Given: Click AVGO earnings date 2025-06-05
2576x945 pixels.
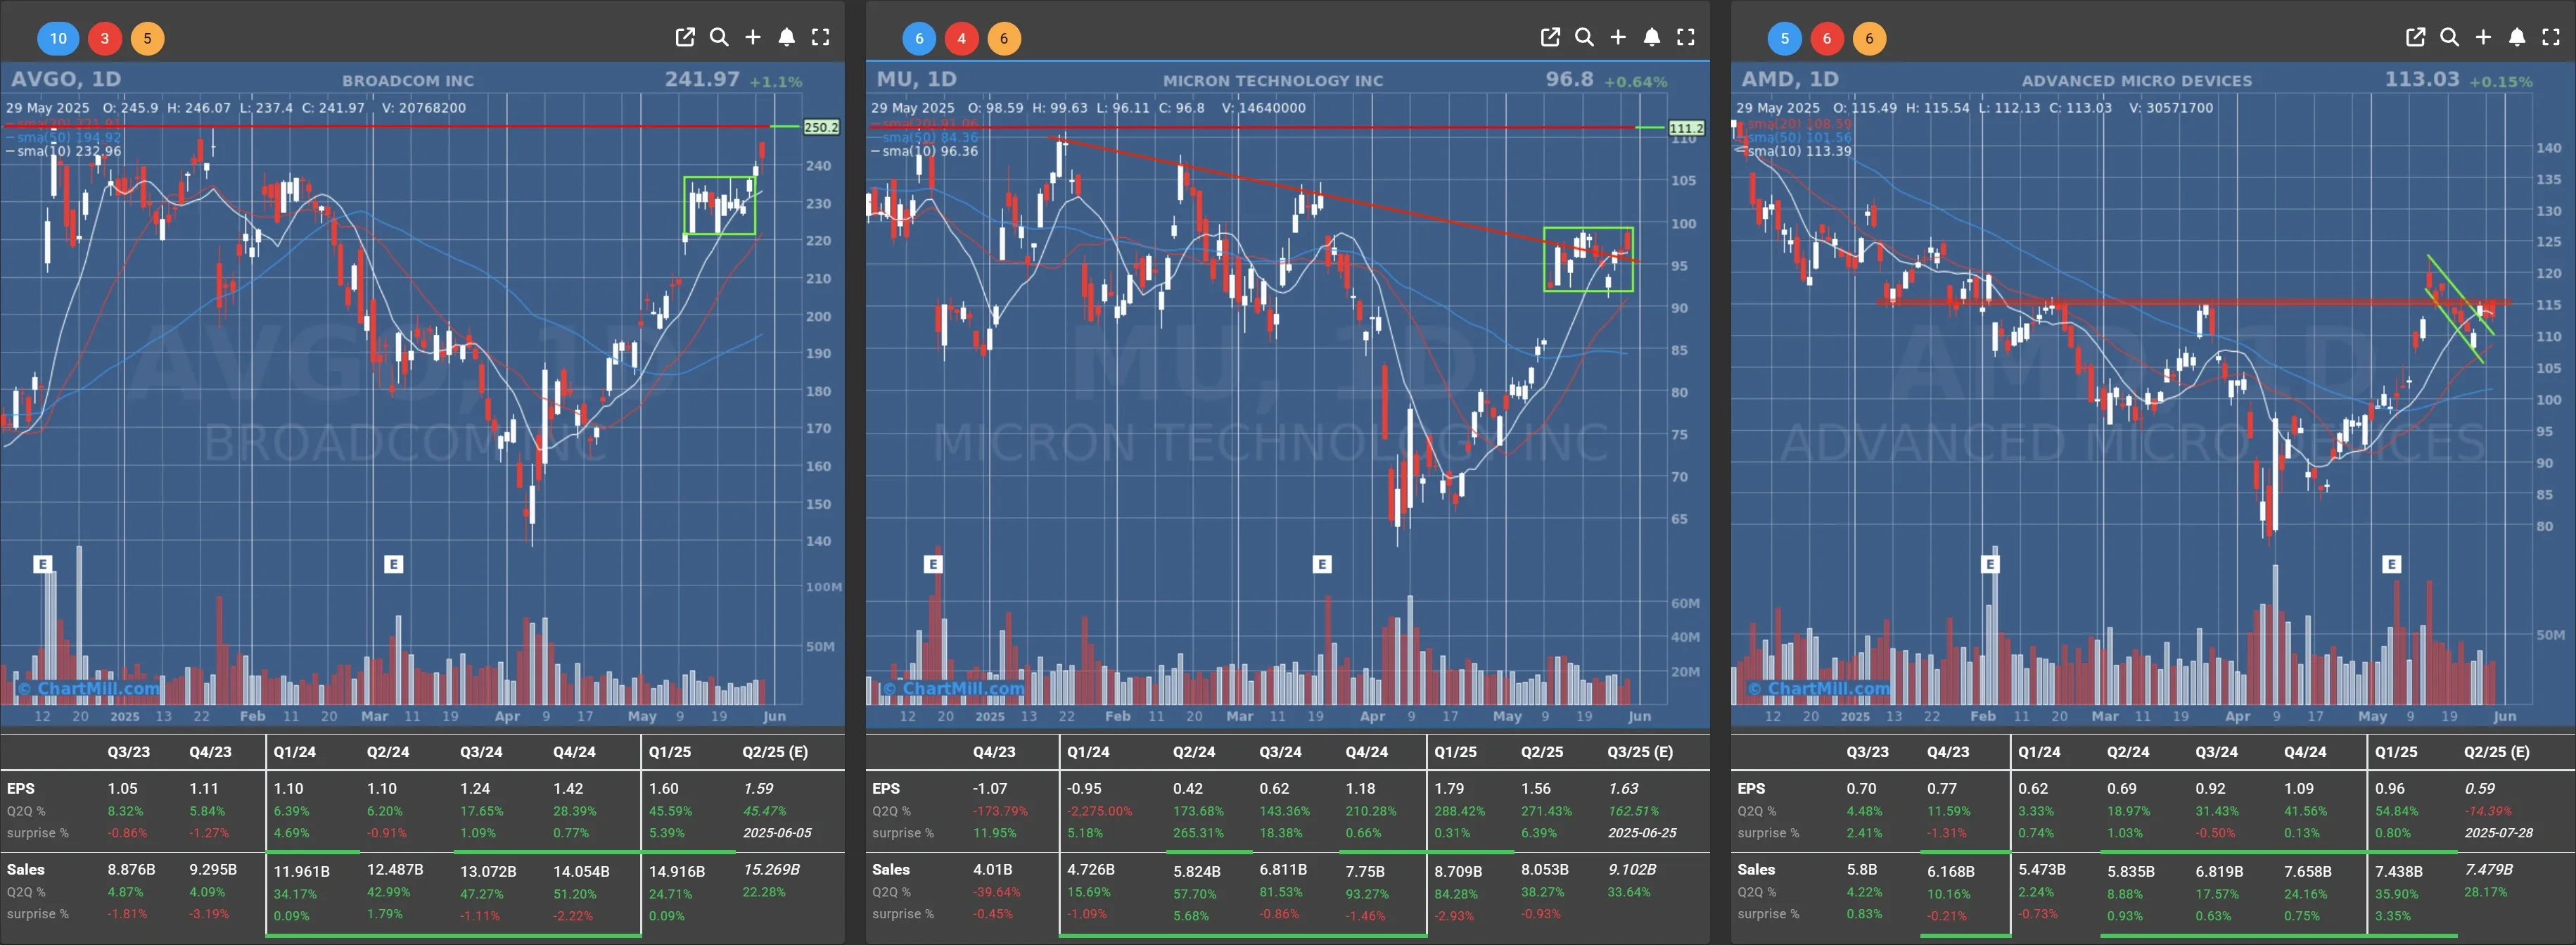Looking at the screenshot, I should pyautogui.click(x=777, y=833).
